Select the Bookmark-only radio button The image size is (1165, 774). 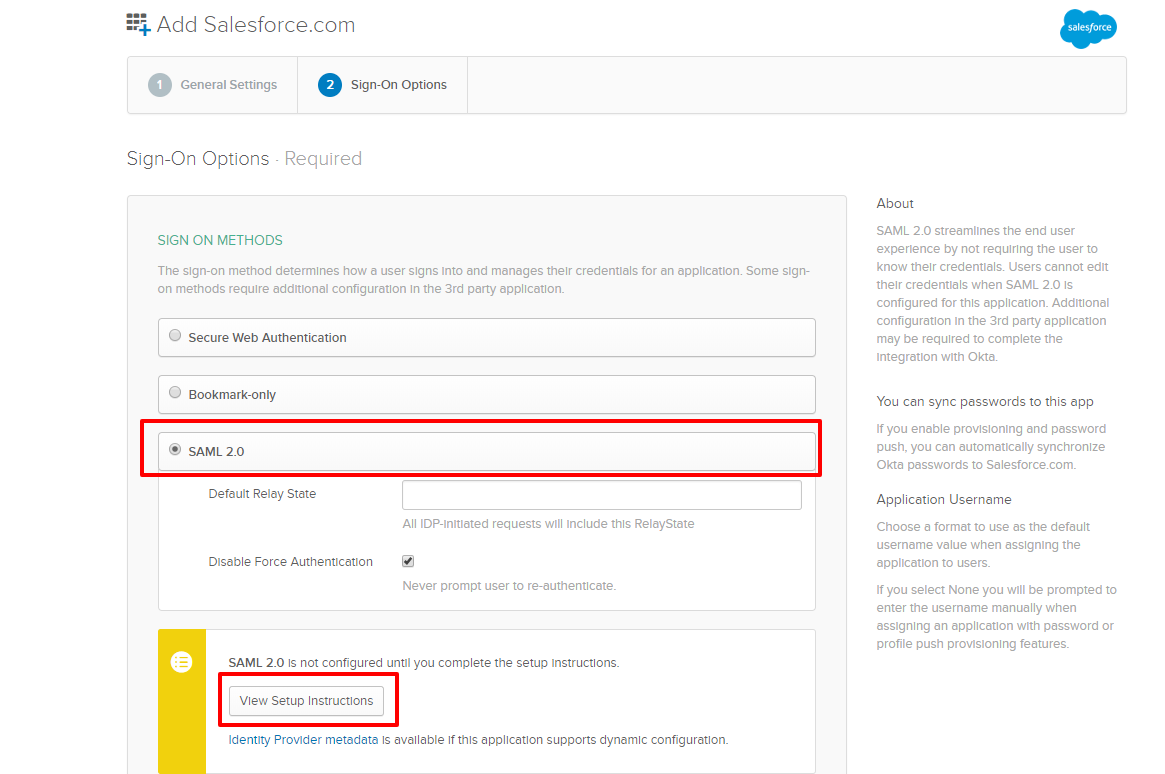click(x=175, y=393)
